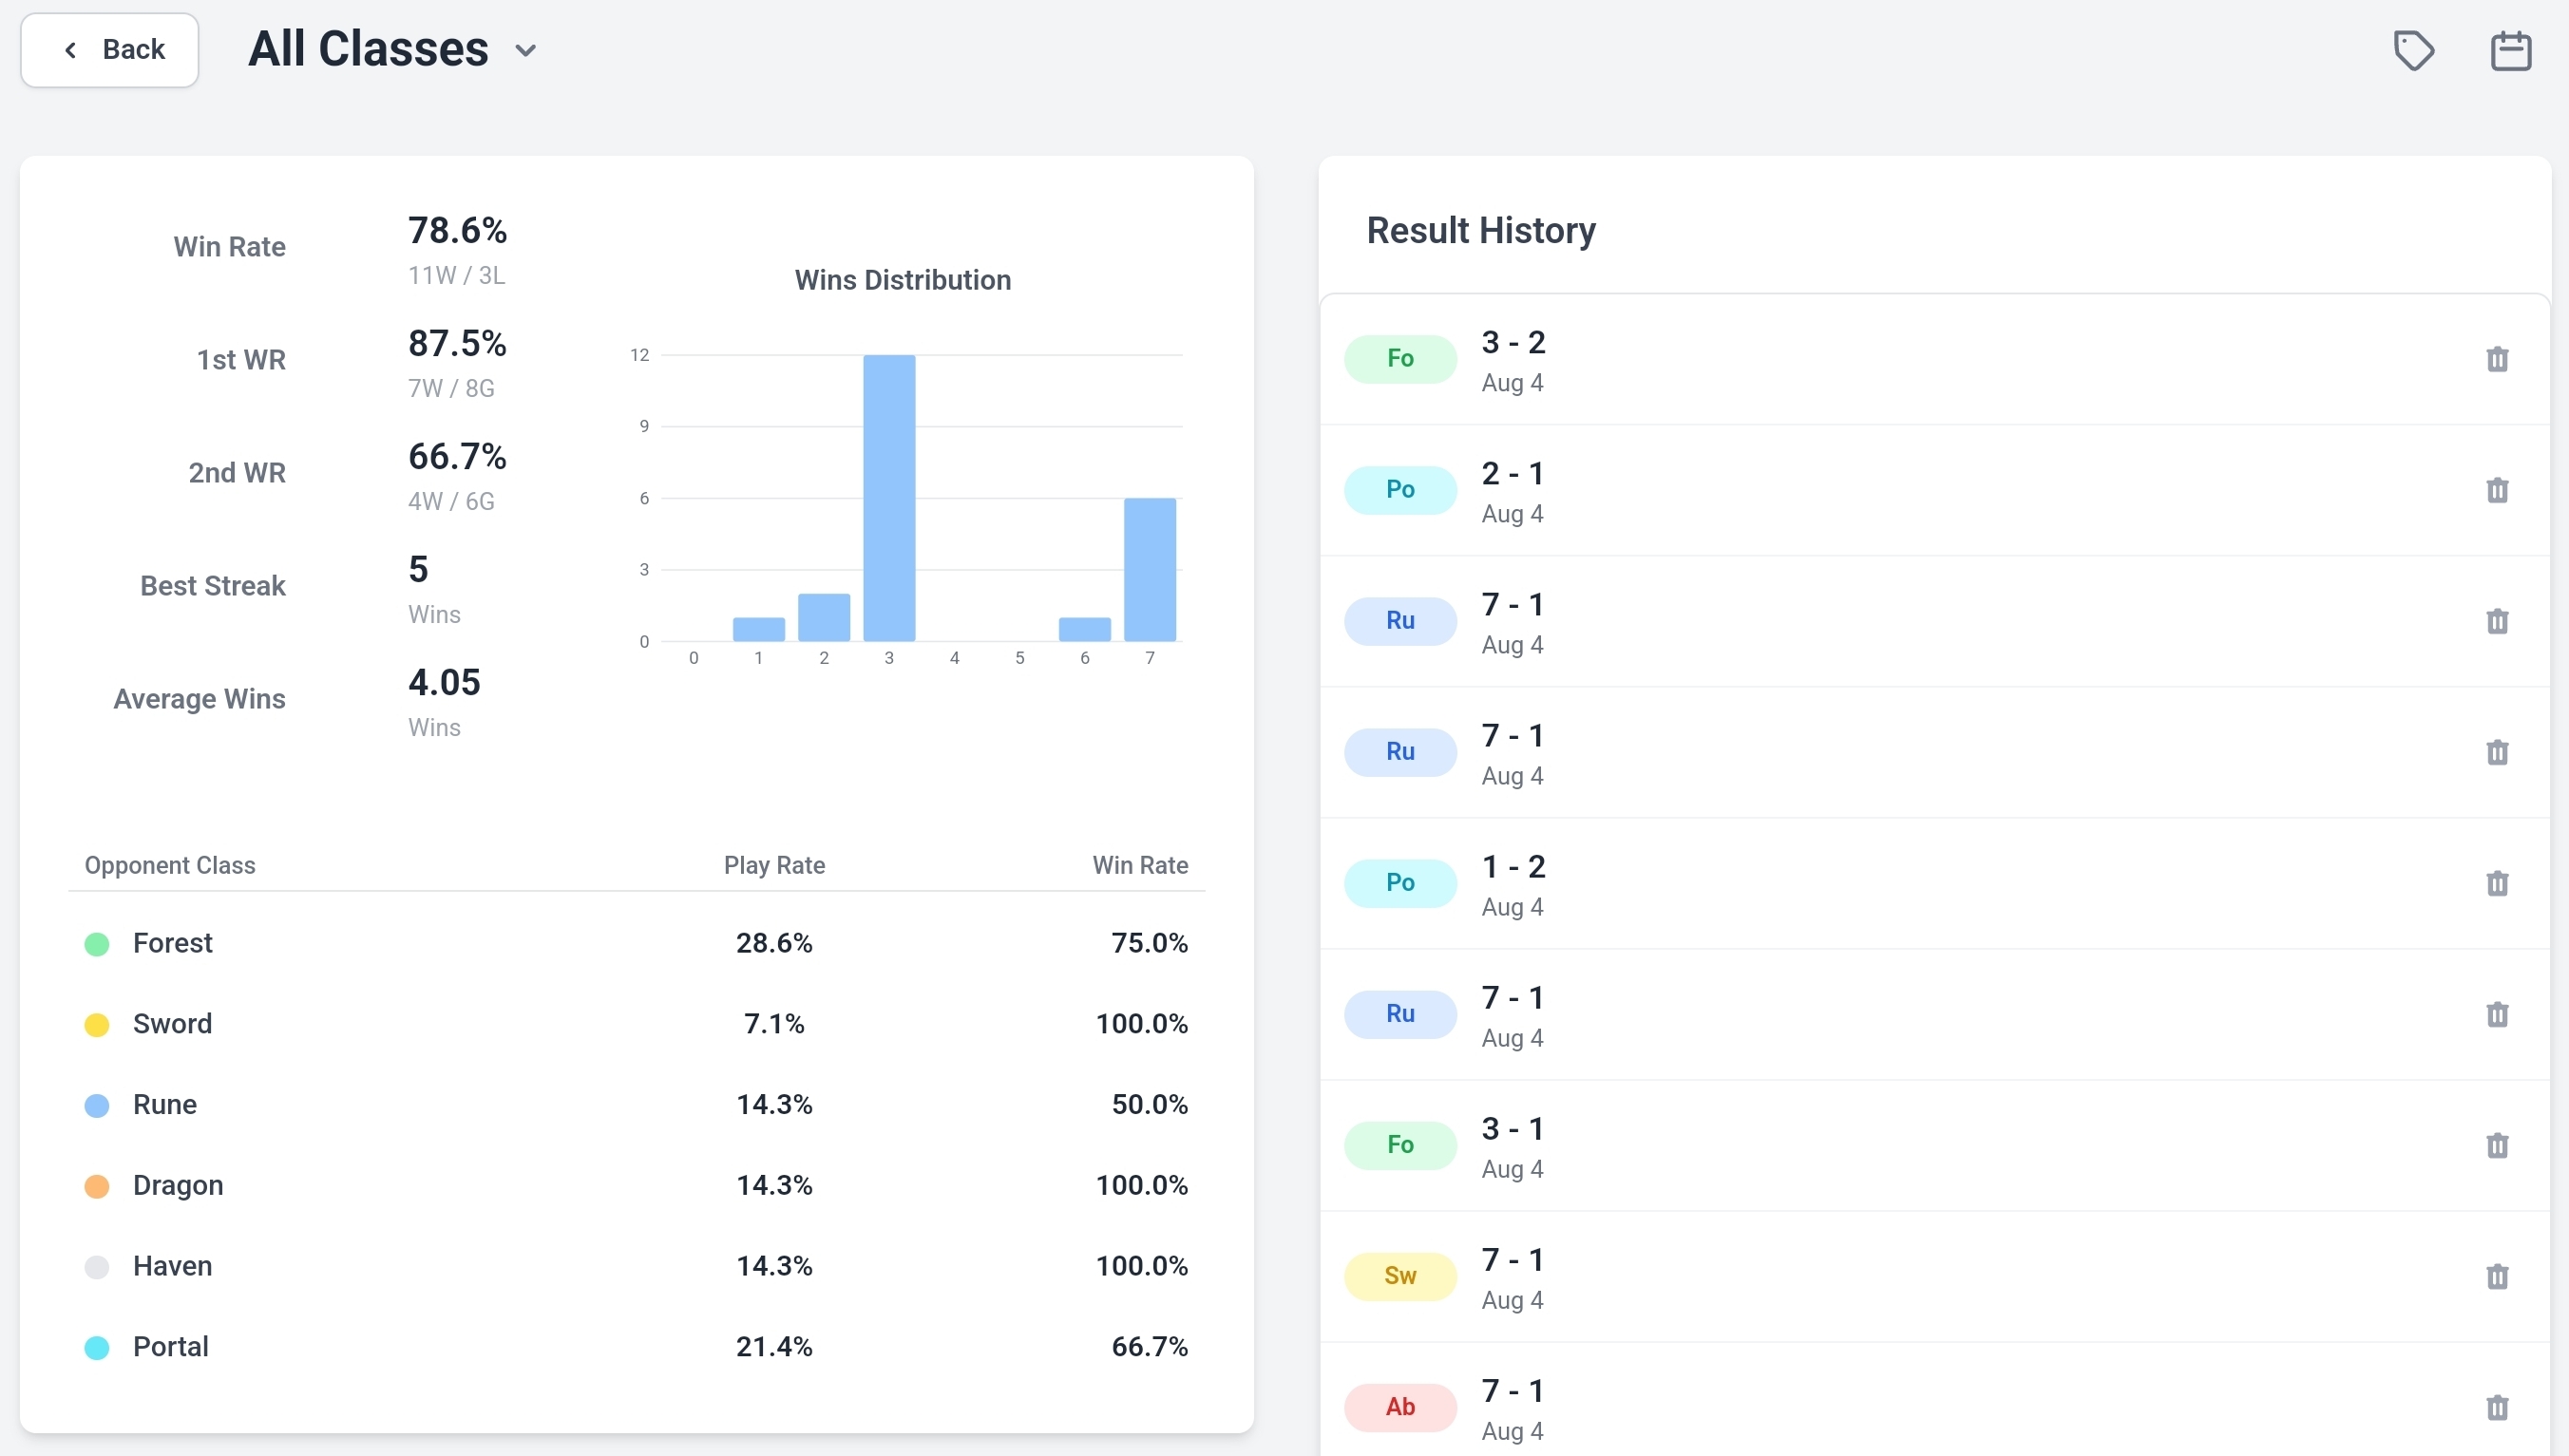Click the Forest green color dot
Screen dimensions: 2569x1456
click(x=97, y=944)
